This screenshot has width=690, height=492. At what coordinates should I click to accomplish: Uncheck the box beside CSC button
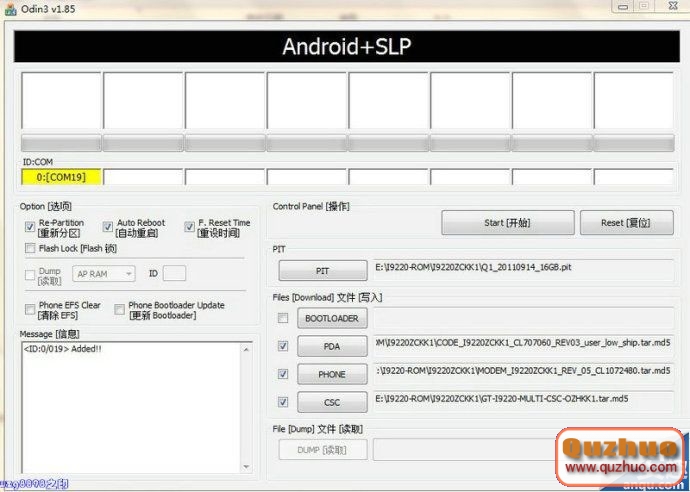[x=283, y=402]
